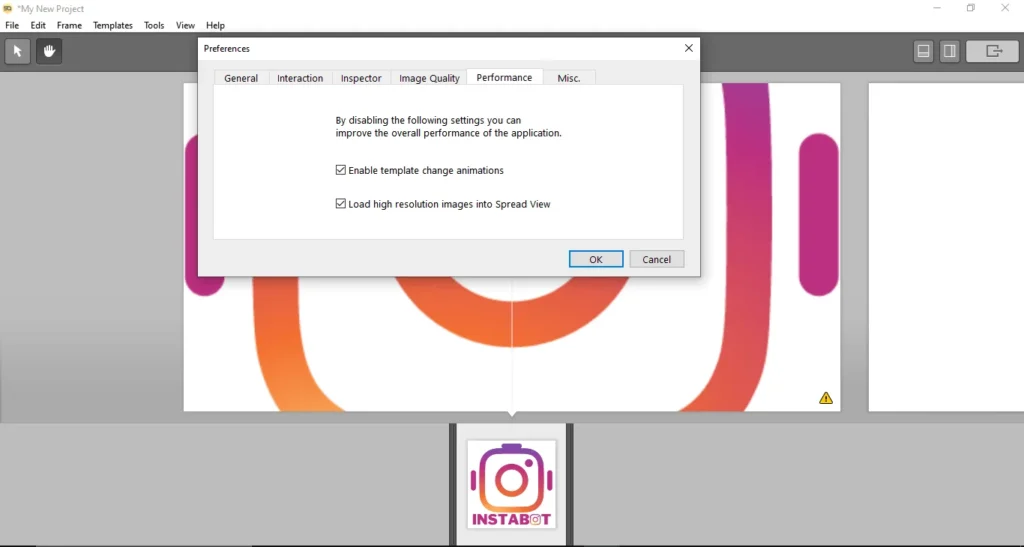Select the arrow pointer tool
The width and height of the screenshot is (1024, 547).
pos(18,51)
